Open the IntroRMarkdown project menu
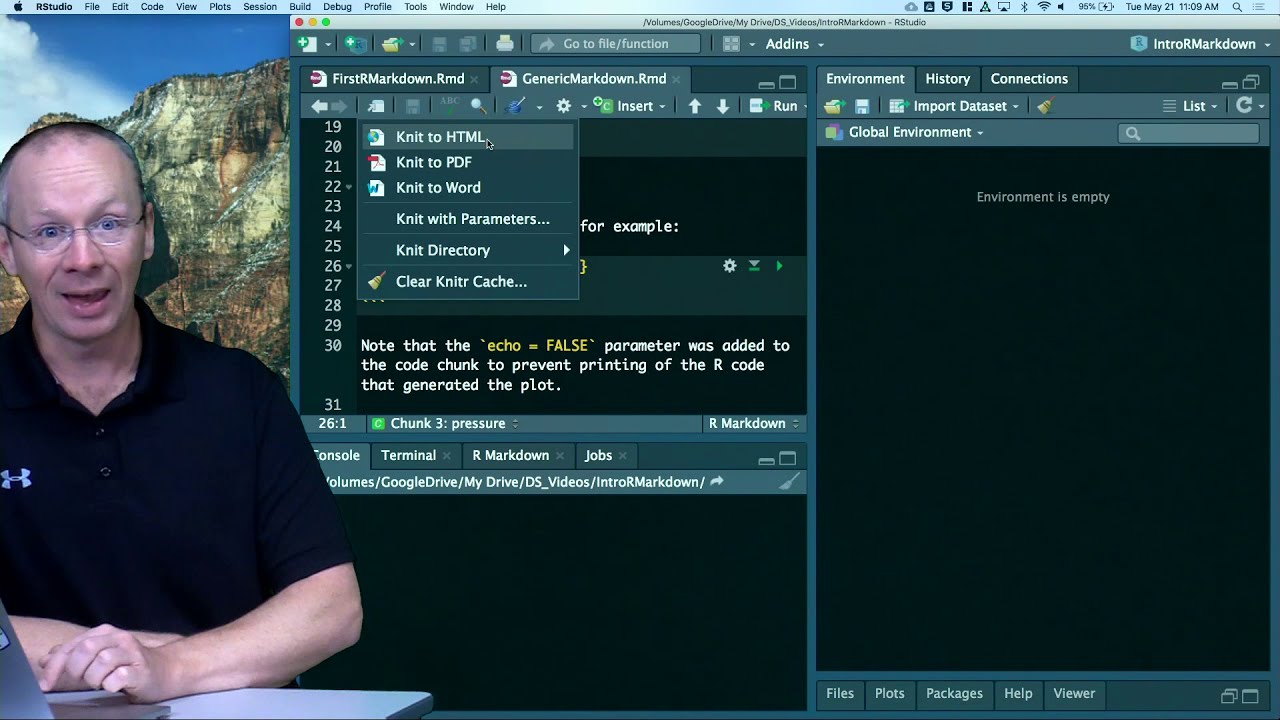The height and width of the screenshot is (720, 1280). 1200,44
